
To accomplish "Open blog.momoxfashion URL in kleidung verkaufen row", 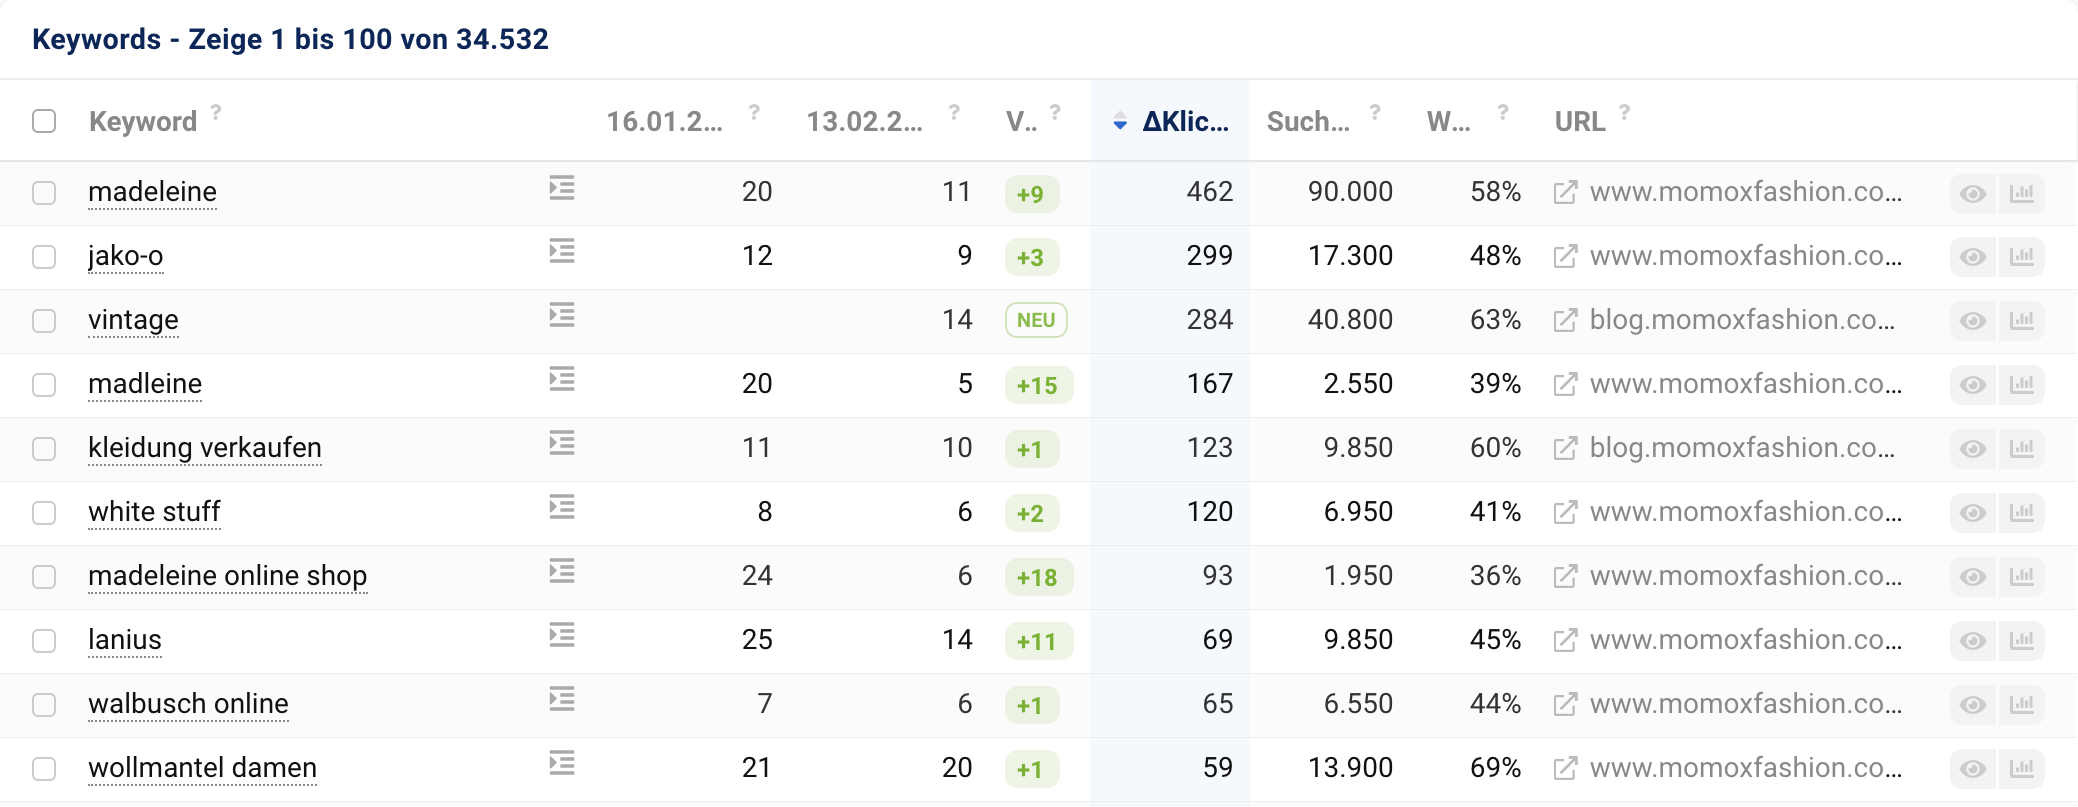I will click(1742, 448).
